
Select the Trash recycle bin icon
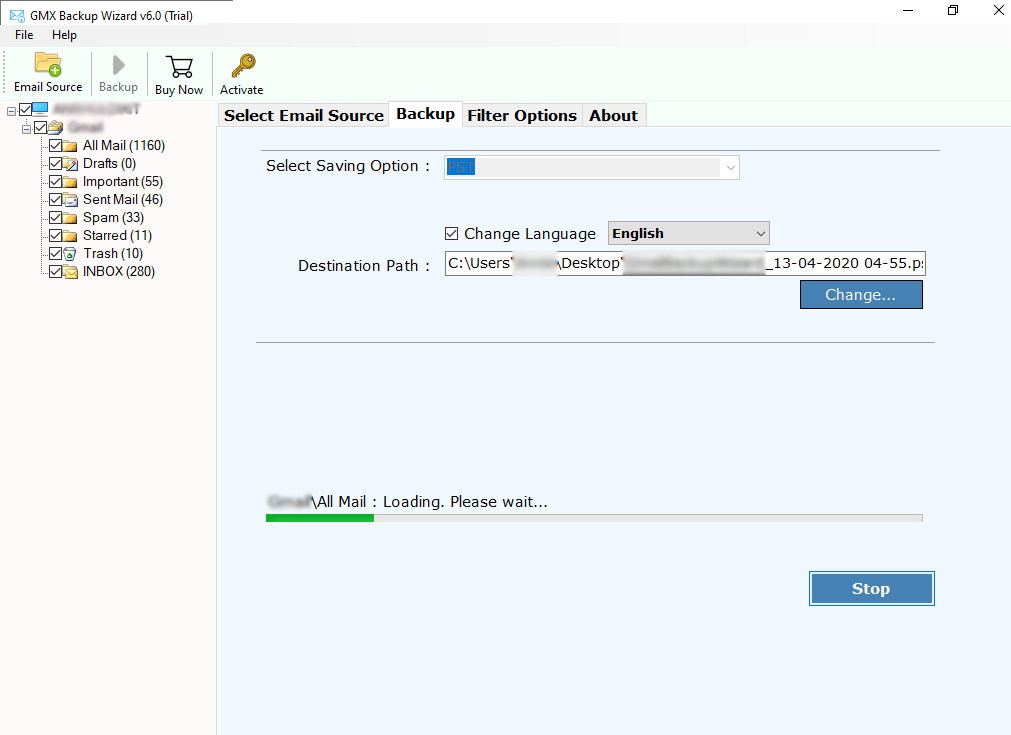click(x=70, y=254)
